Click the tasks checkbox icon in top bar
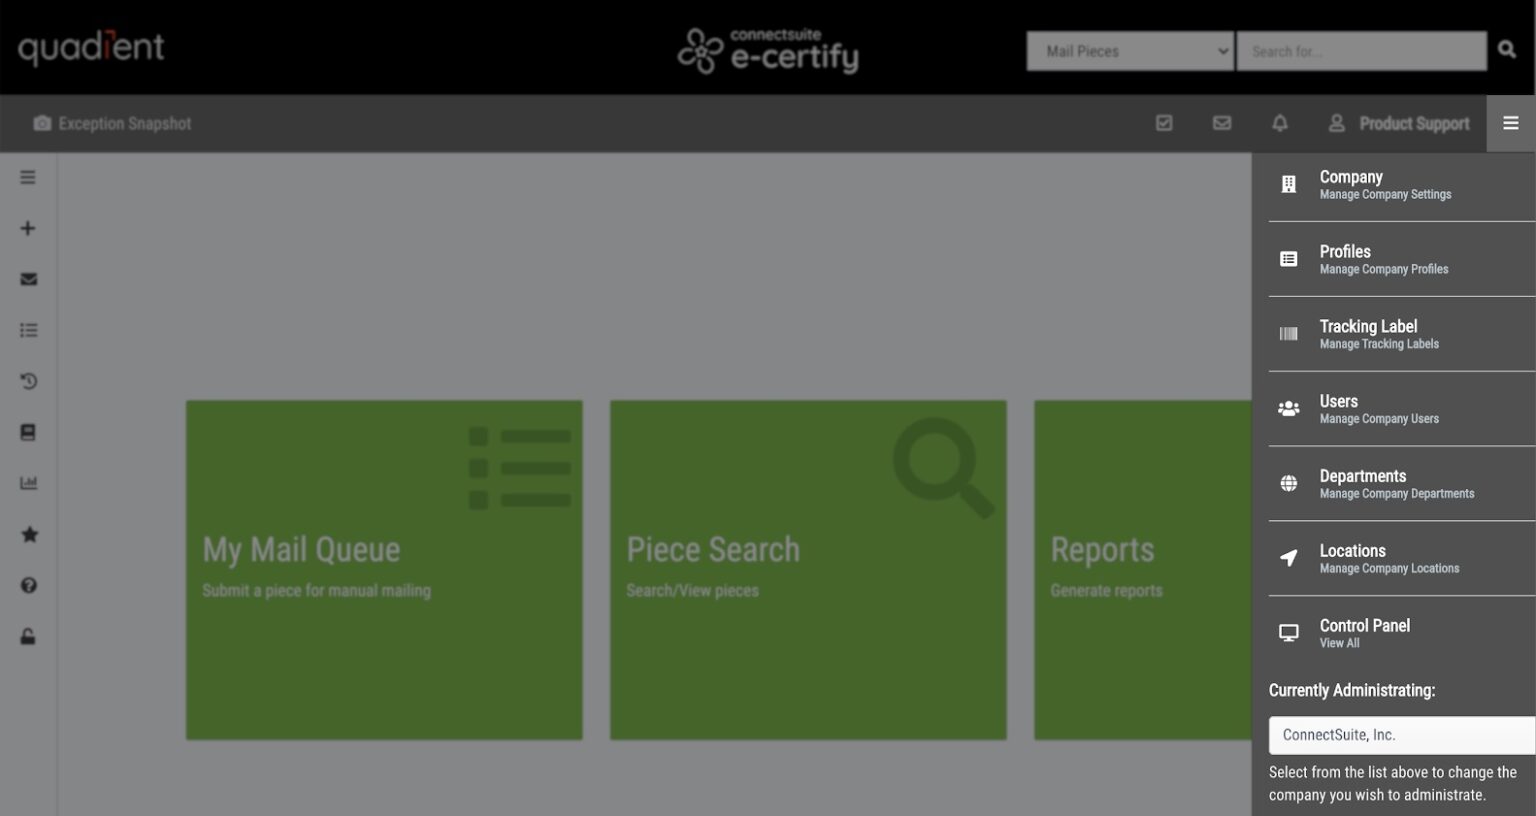 pyautogui.click(x=1165, y=123)
